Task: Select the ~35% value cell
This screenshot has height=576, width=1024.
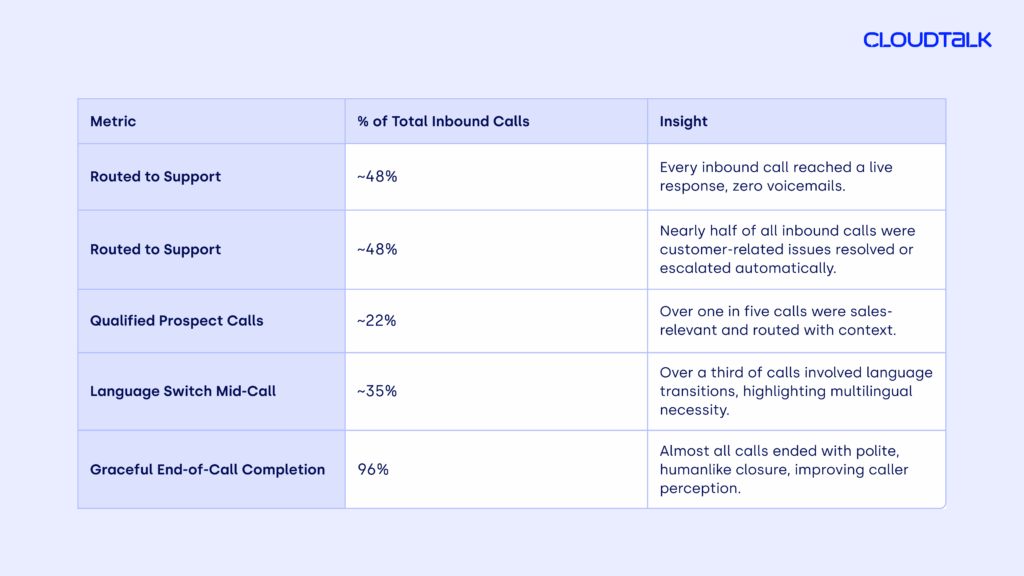Action: [x=377, y=391]
